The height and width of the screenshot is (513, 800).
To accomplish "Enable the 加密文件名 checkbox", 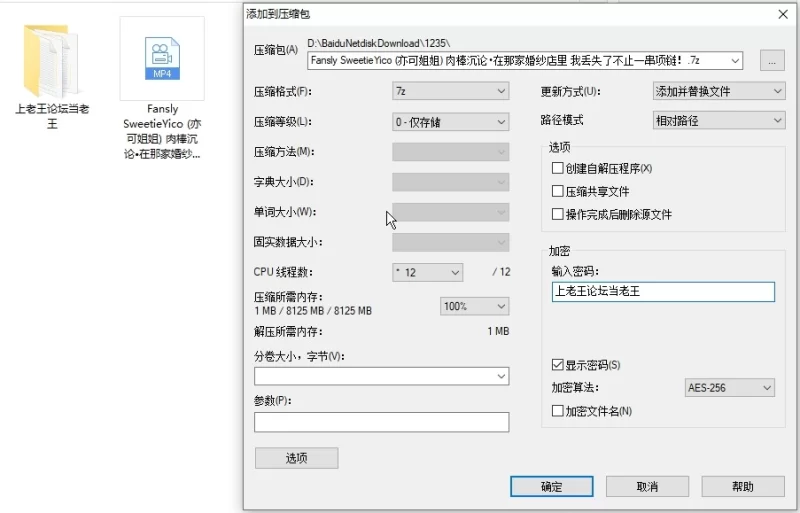I will pos(558,411).
